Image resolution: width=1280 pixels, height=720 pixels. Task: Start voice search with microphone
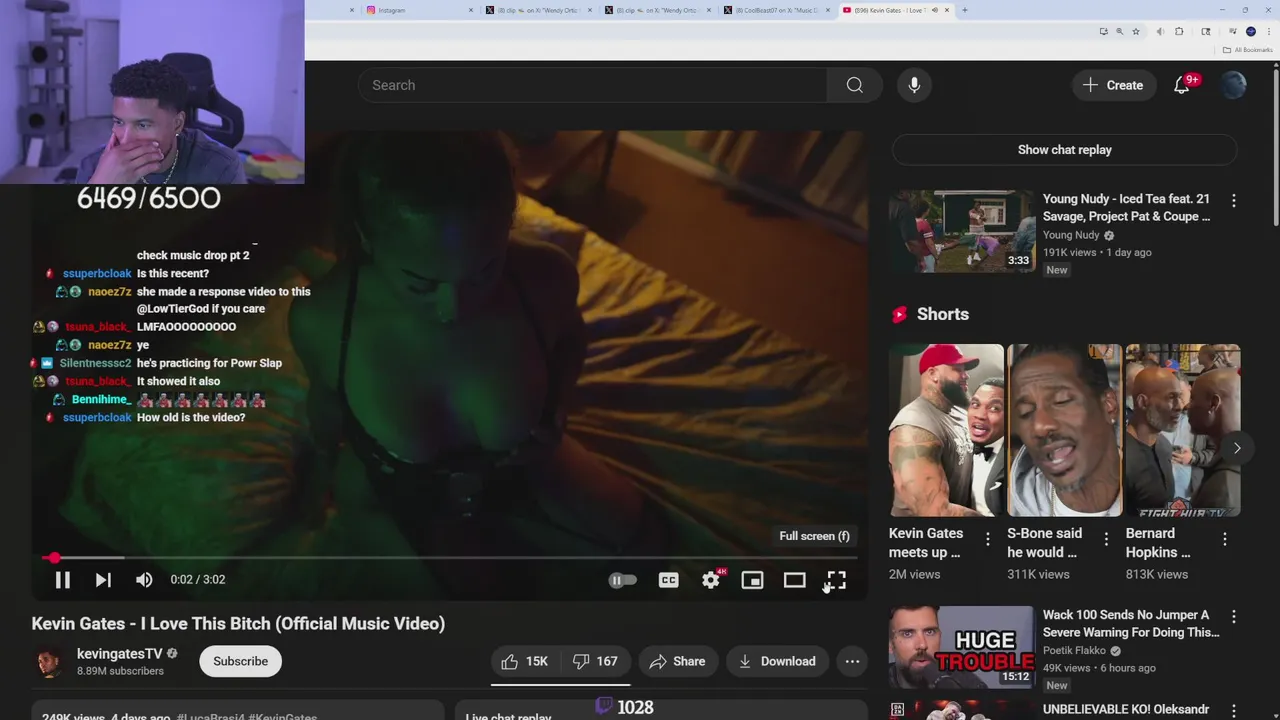[914, 85]
